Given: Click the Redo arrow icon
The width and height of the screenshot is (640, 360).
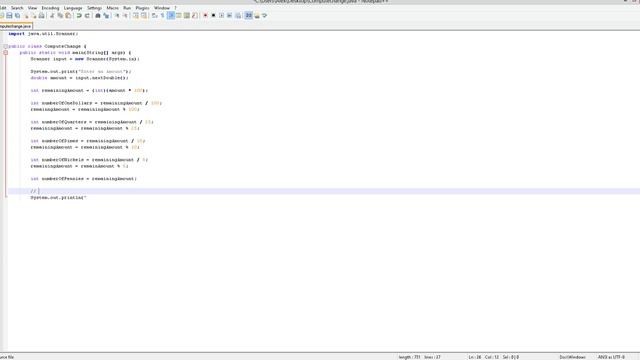Looking at the screenshot, I should [87, 16].
